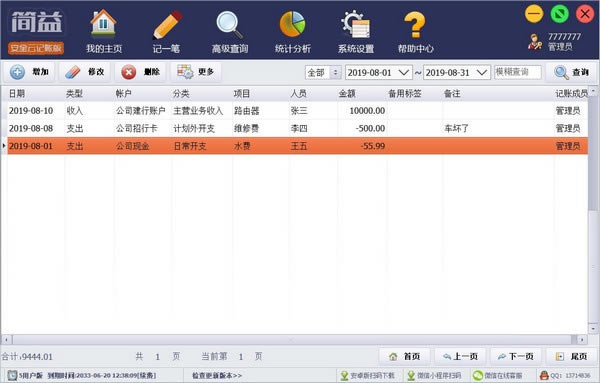The height and width of the screenshot is (383, 600).
Task: Click the -500.00 amount cell
Action: 370,129
